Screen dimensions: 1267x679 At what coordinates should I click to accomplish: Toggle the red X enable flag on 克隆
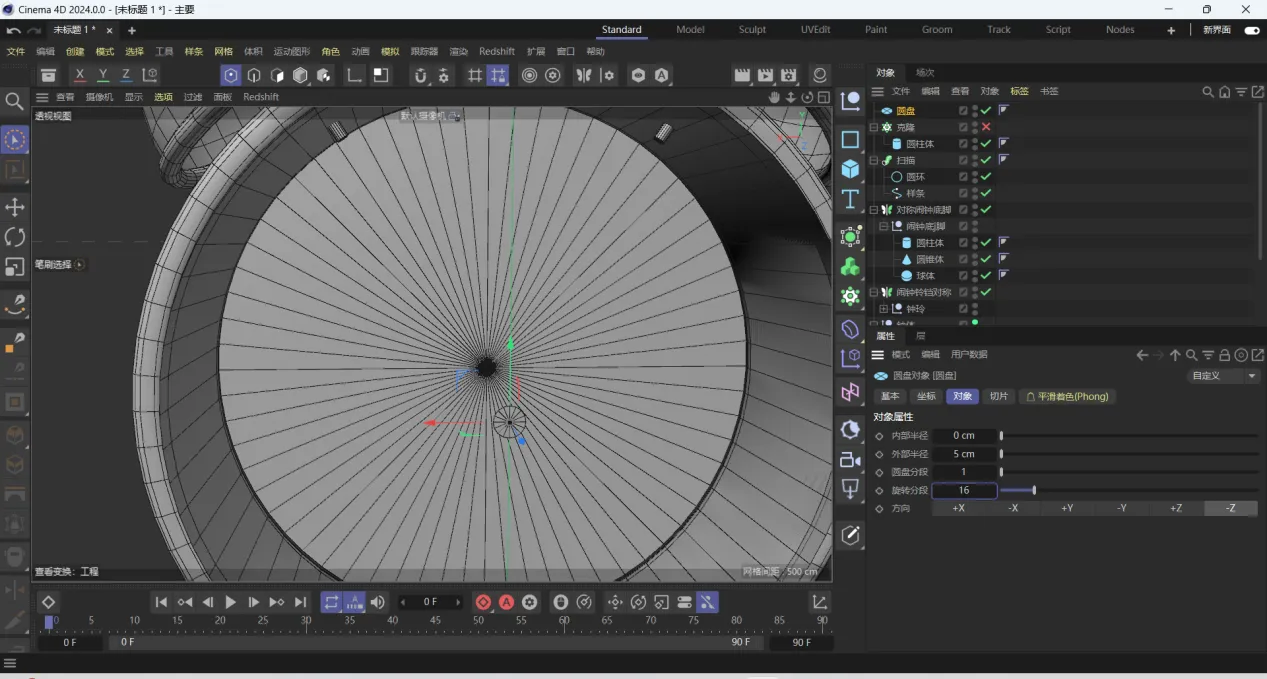pos(986,127)
